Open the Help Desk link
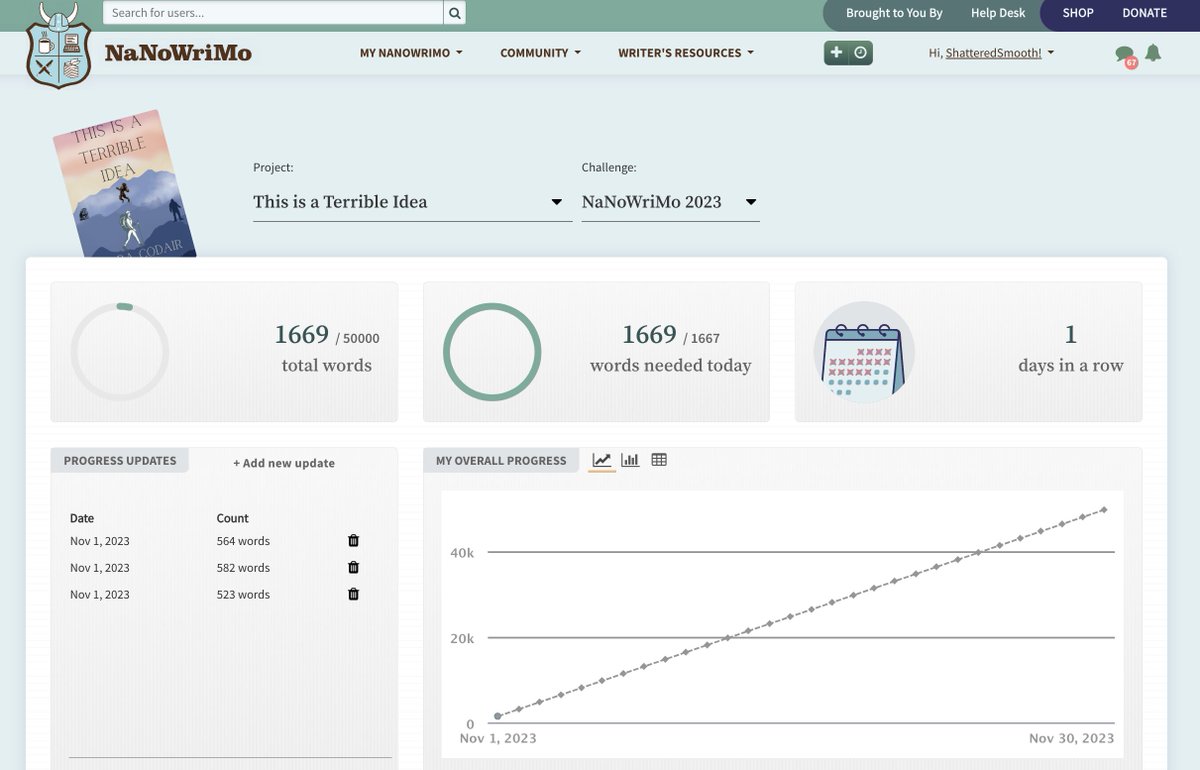 click(998, 13)
